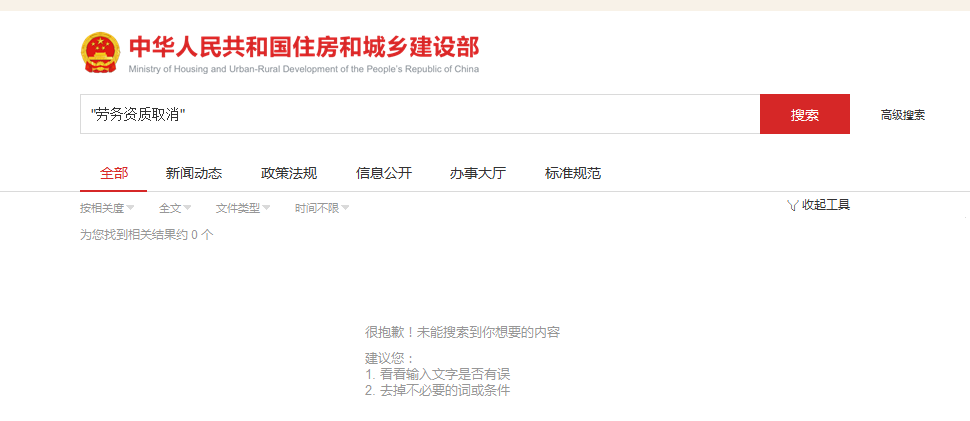Select the 全部 tab
Screen dimensions: 970x421
pos(114,173)
